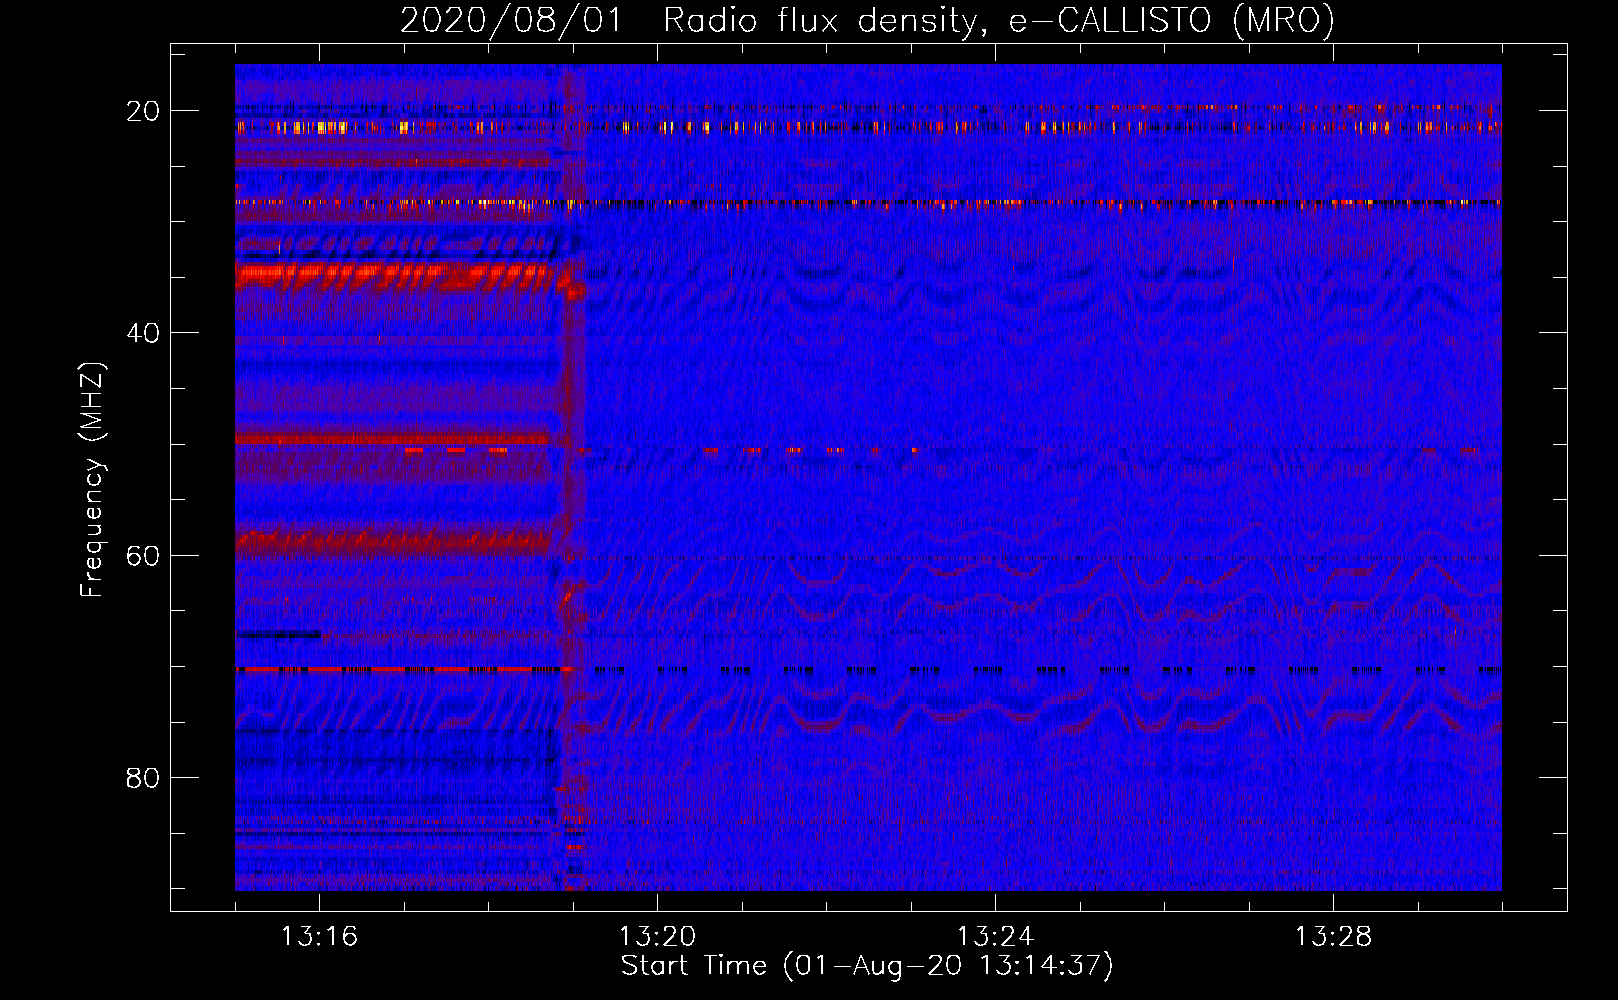Click the '60' frequency tick label
Viewport: 1618px width, 1000px height.
coord(143,555)
